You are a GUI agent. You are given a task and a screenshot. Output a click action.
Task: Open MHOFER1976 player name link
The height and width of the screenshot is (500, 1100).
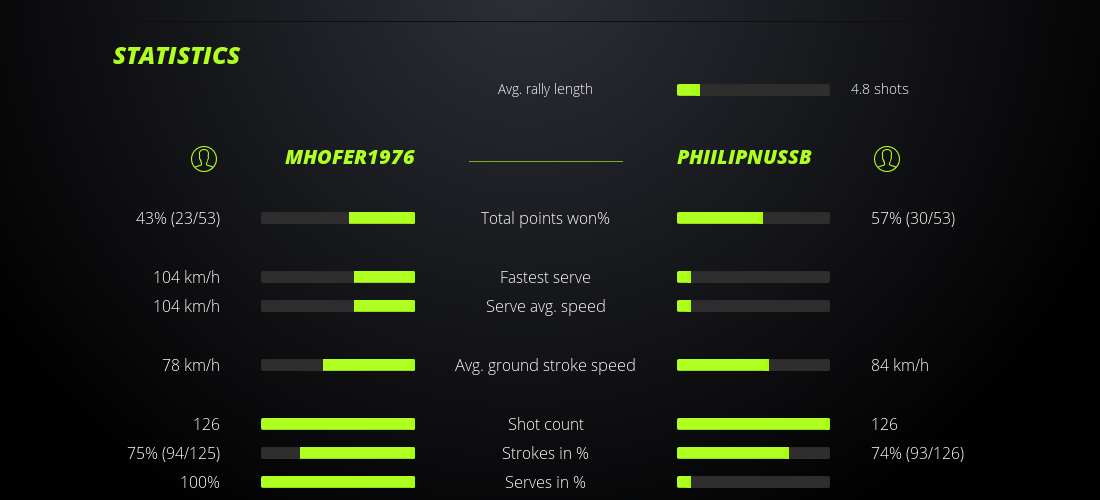click(x=350, y=158)
